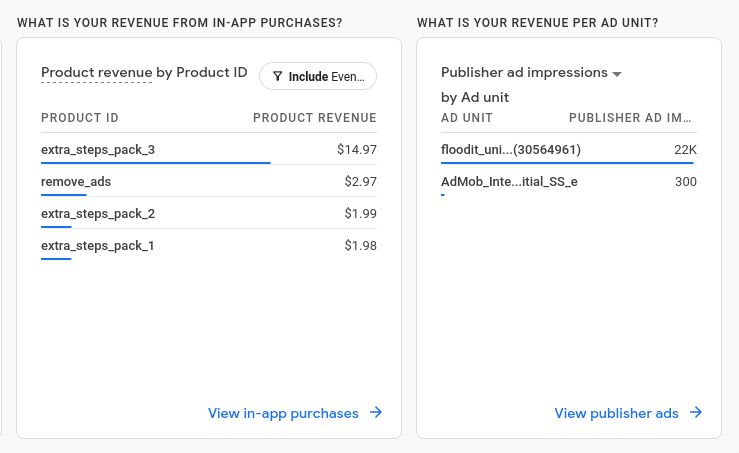
Task: Click AD UNIT column header
Action: click(x=467, y=118)
